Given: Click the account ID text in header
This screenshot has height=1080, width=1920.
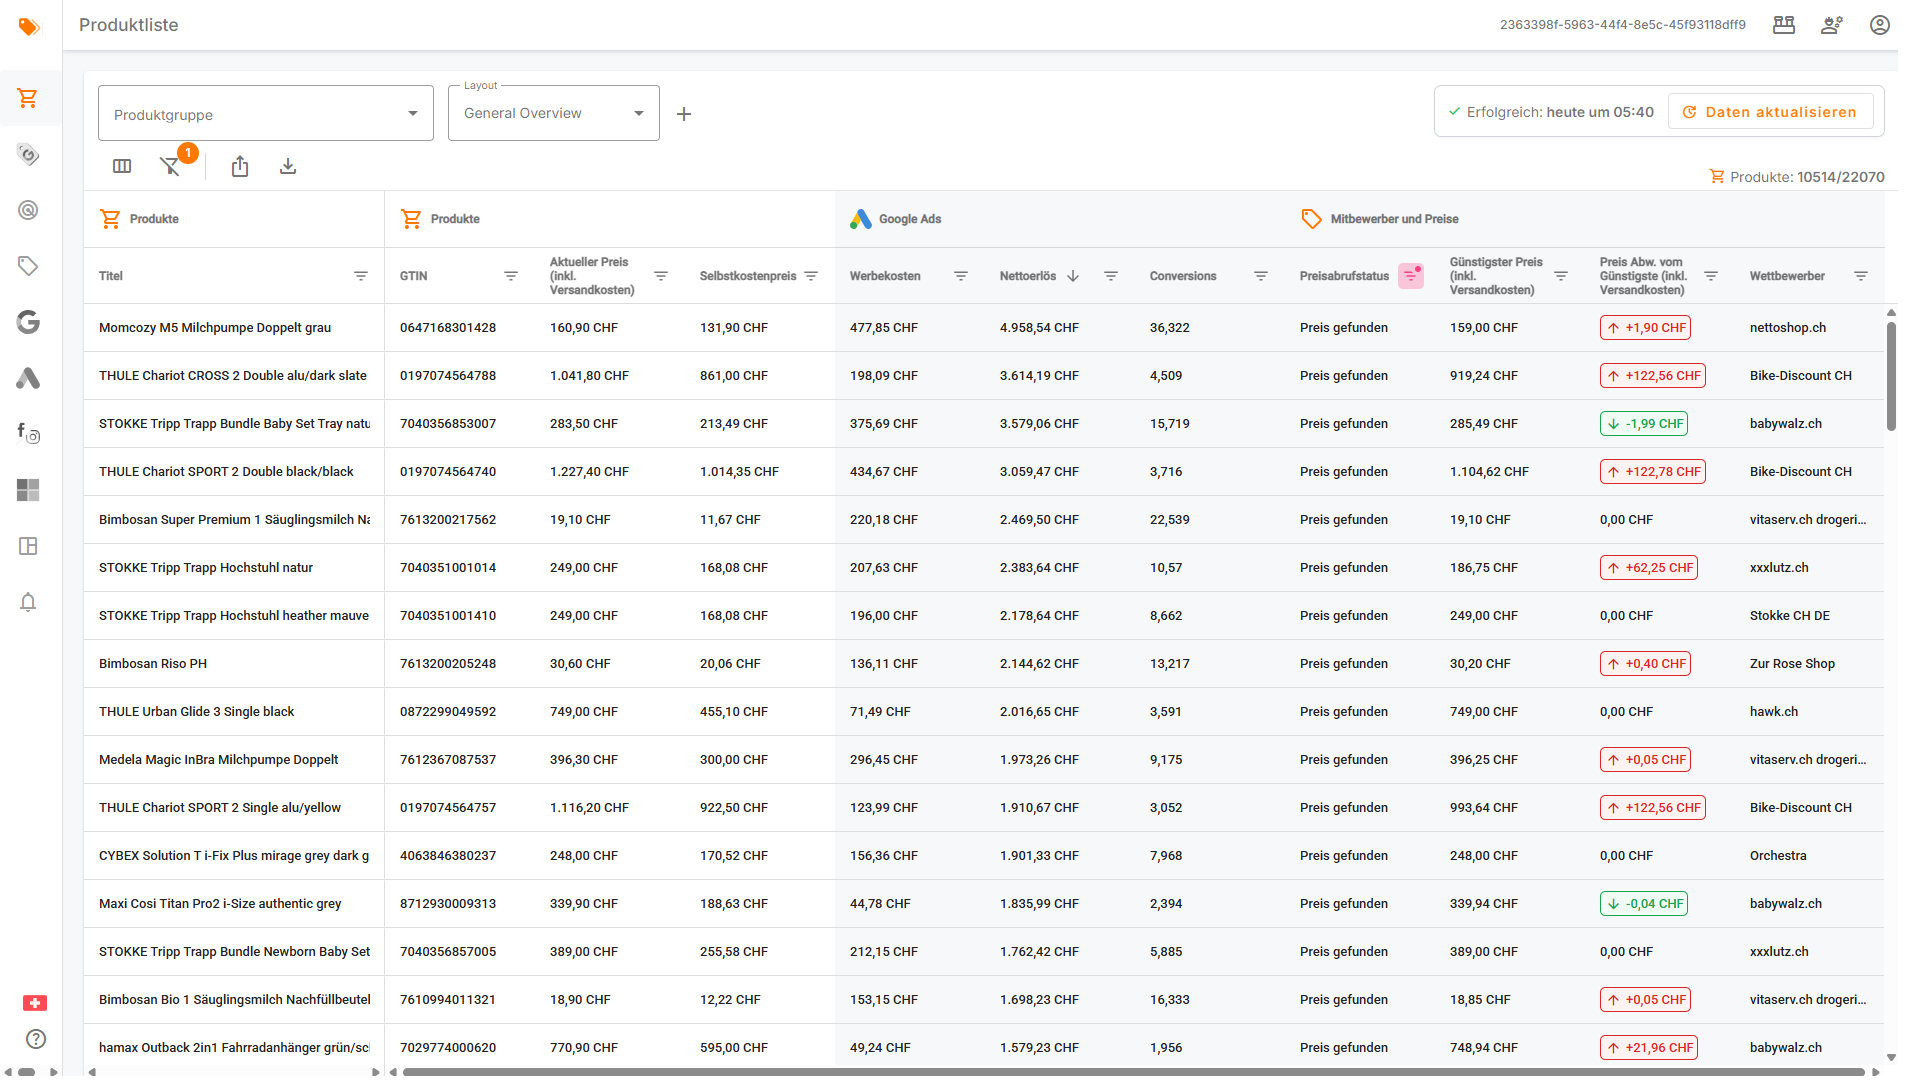Looking at the screenshot, I should tap(1623, 25).
